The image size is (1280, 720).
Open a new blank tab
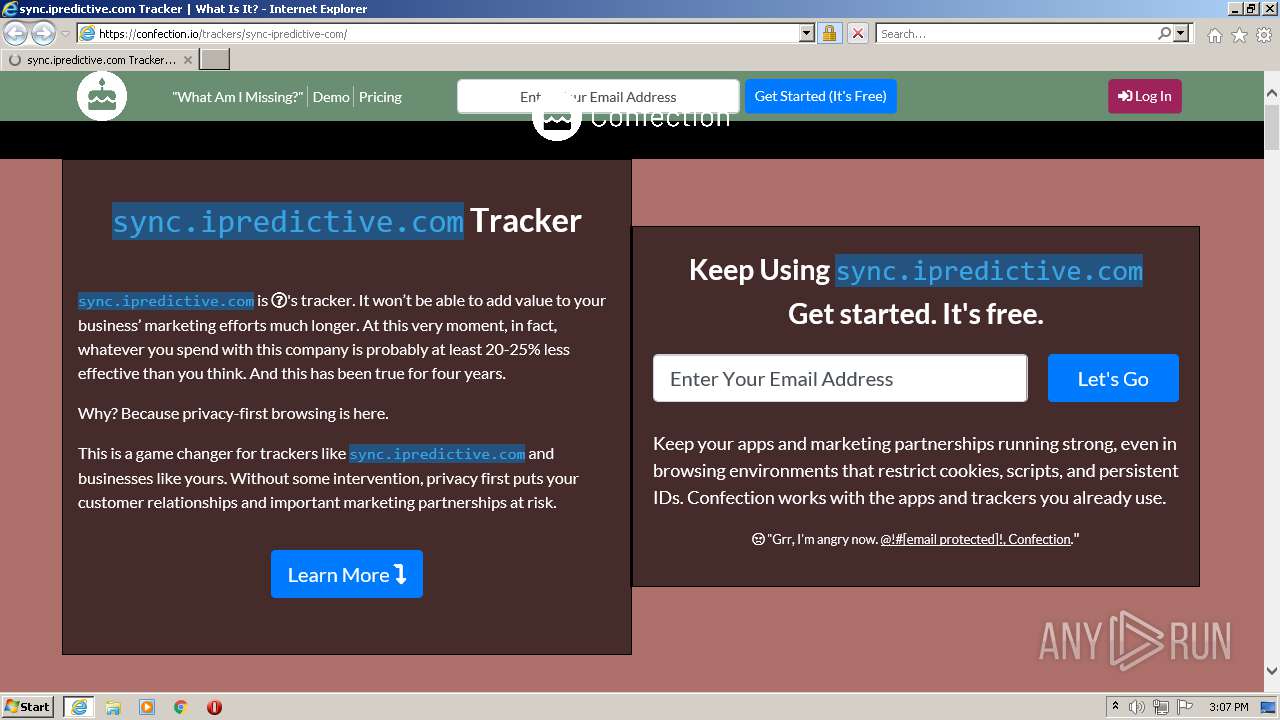pyautogui.click(x=215, y=60)
